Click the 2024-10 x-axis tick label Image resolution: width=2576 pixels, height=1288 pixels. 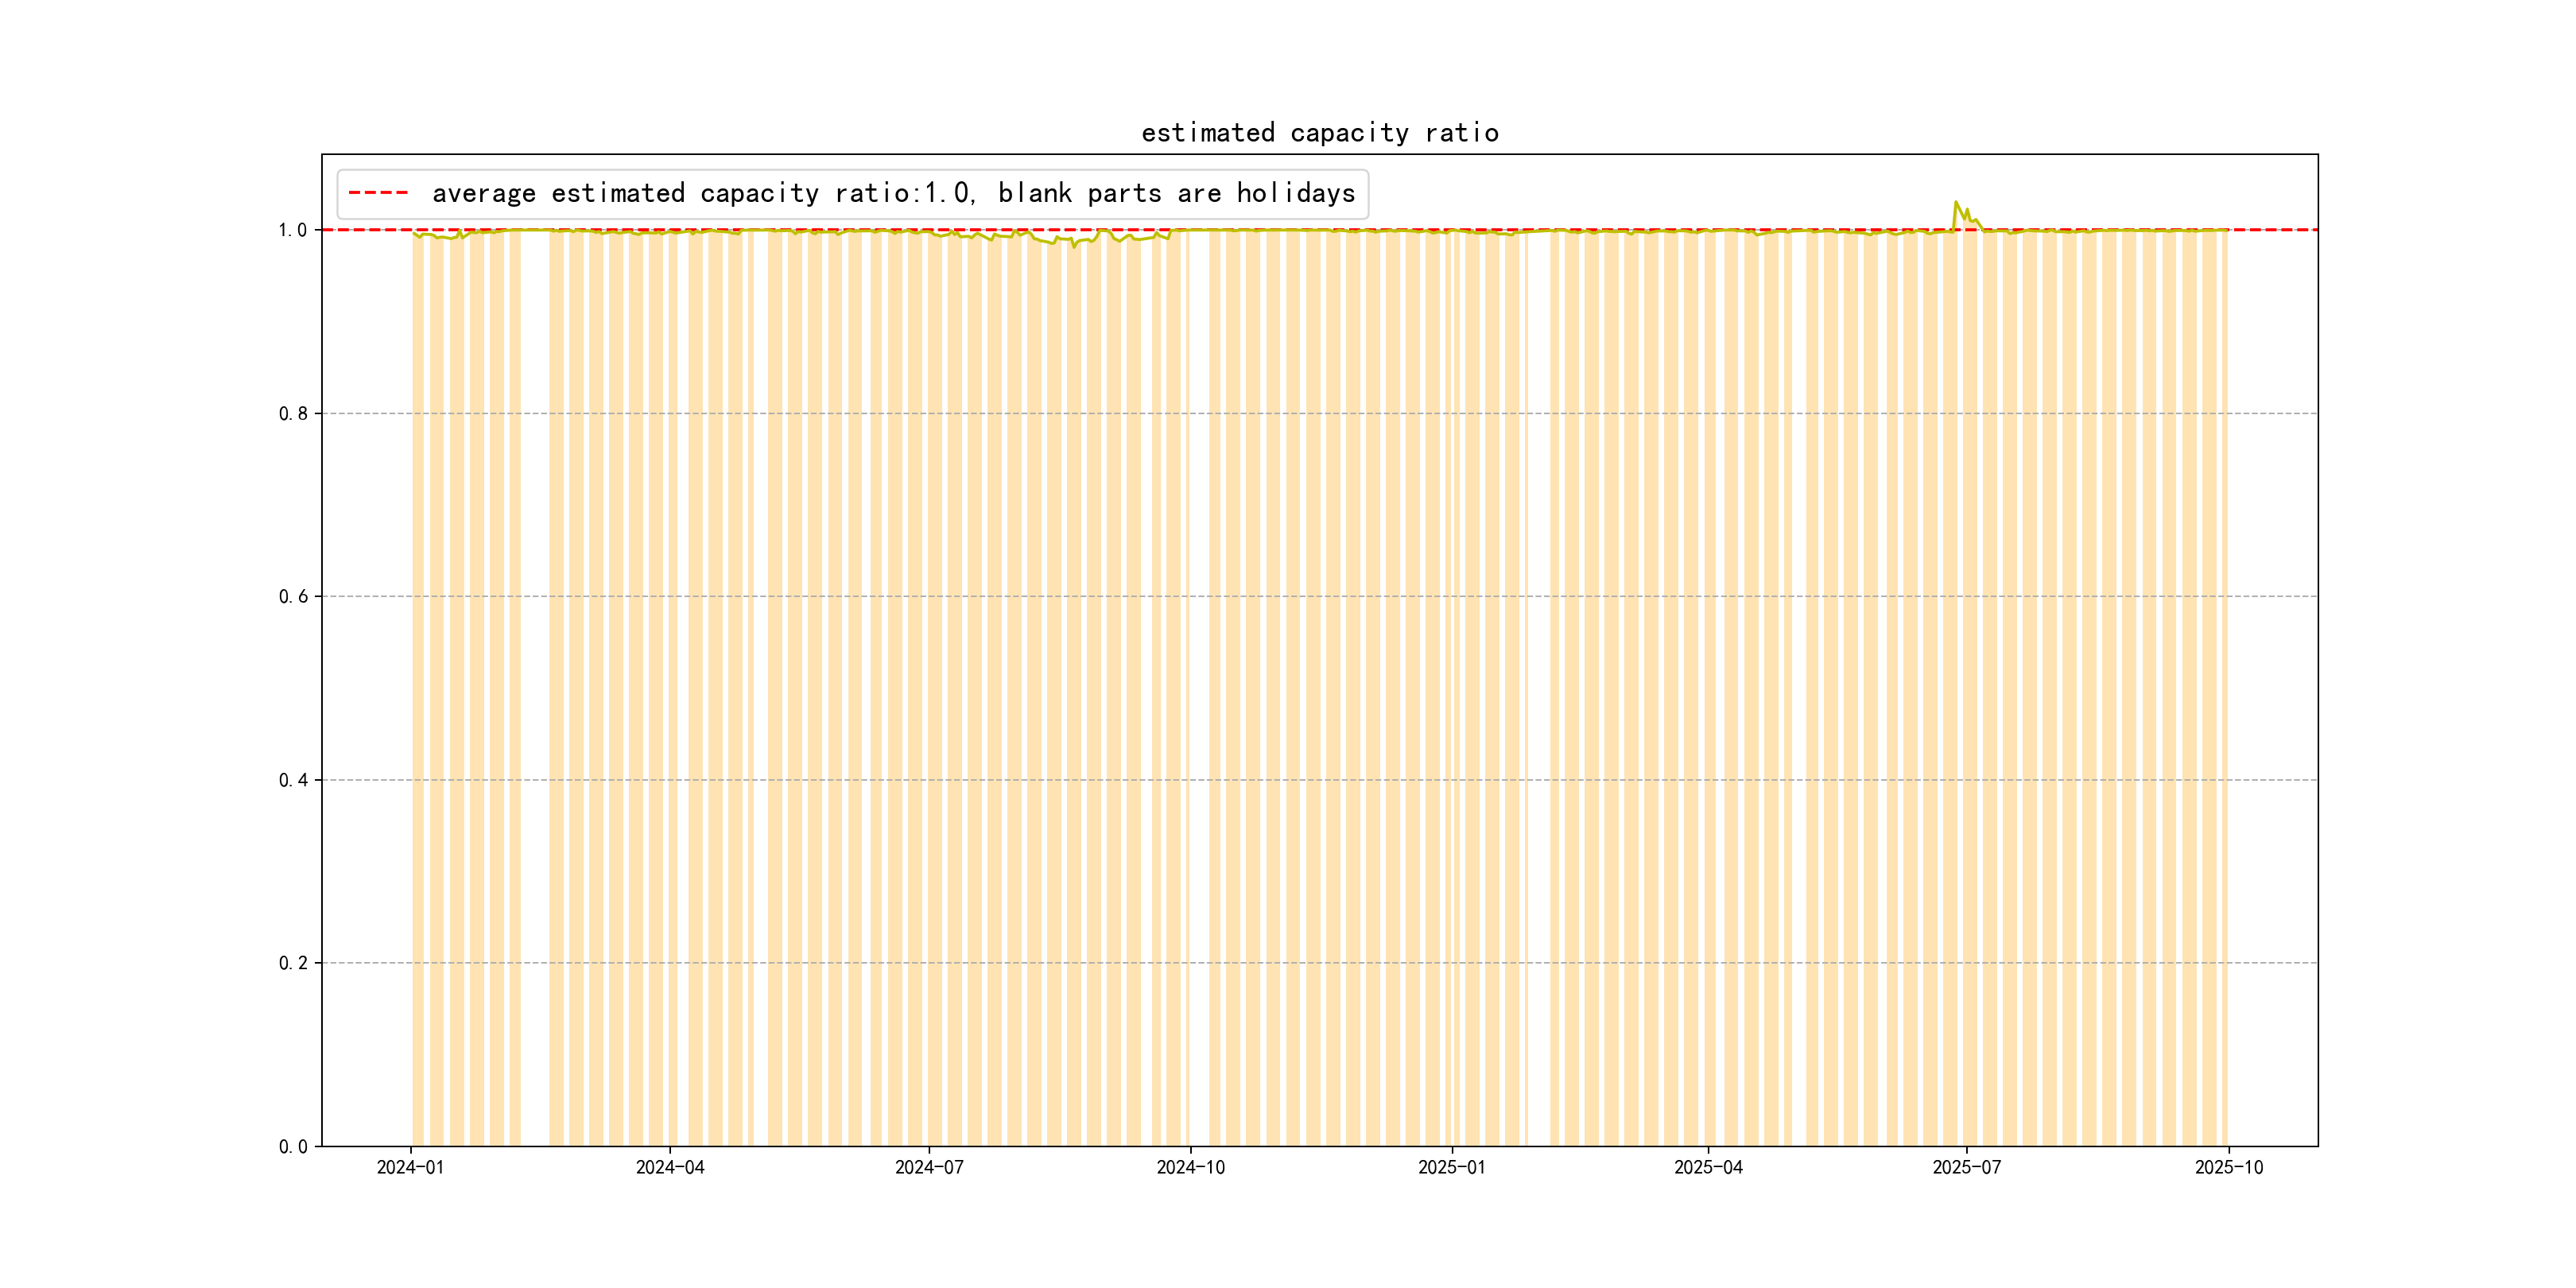[1190, 1167]
